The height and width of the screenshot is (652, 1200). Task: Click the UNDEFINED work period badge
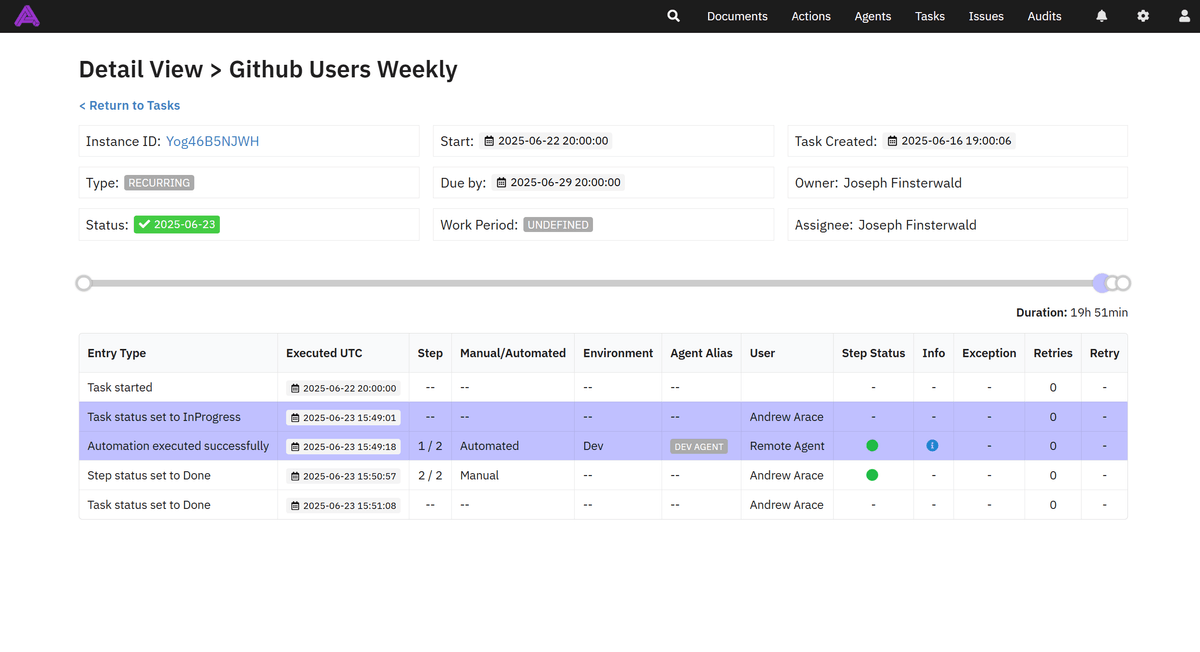558,225
